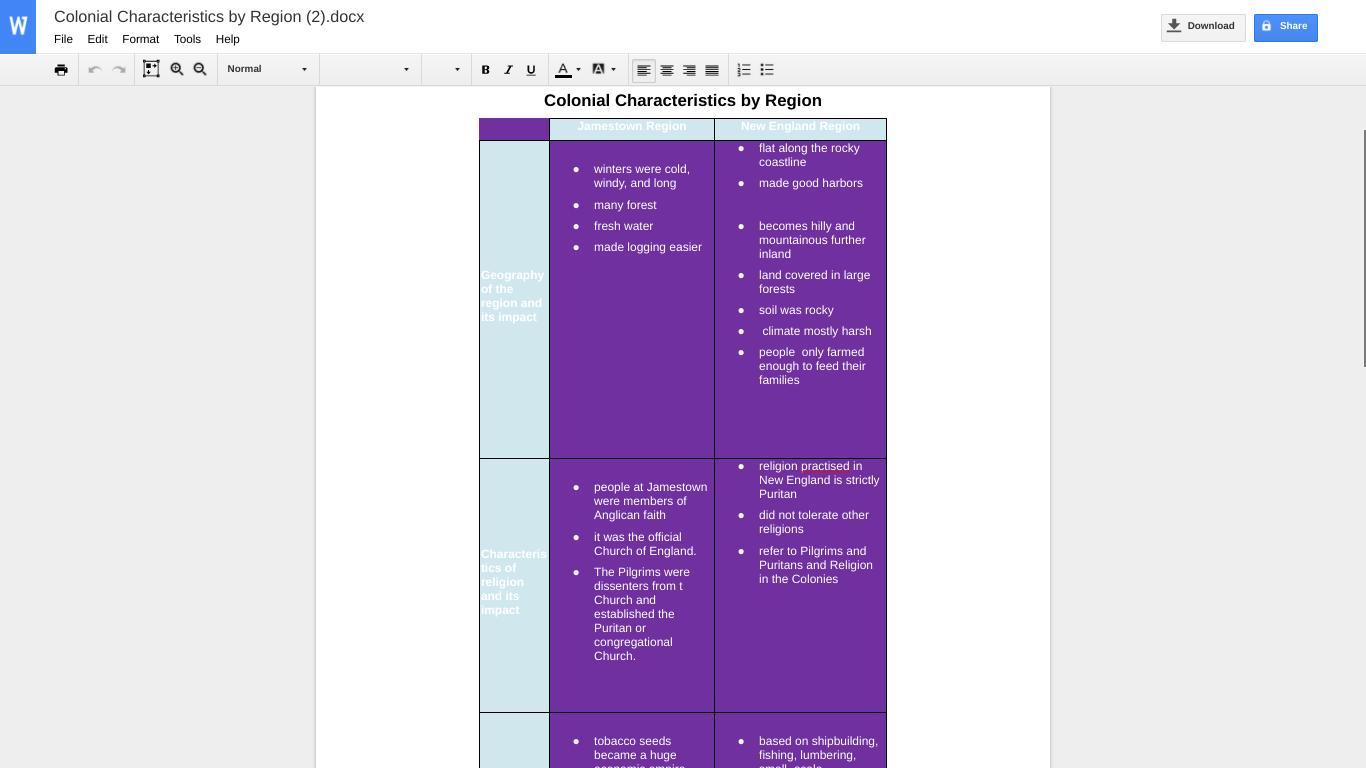1366x768 pixels.
Task: Open the Normal paragraph style dropdown
Action: [267, 69]
